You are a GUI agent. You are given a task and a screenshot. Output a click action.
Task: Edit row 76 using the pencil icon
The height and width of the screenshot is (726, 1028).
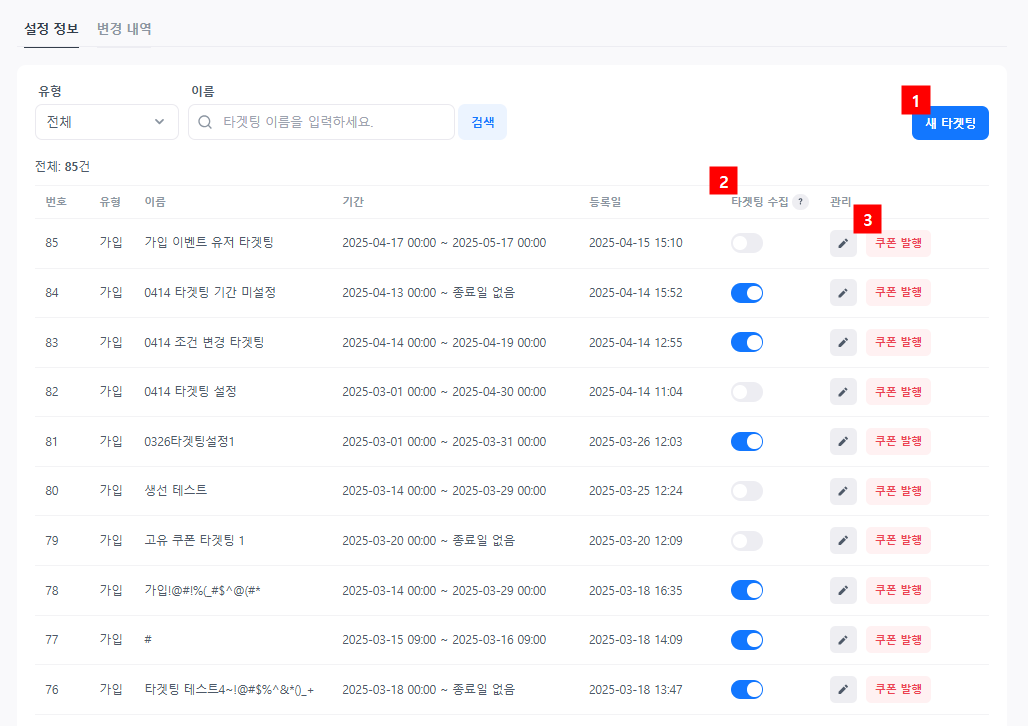843,689
